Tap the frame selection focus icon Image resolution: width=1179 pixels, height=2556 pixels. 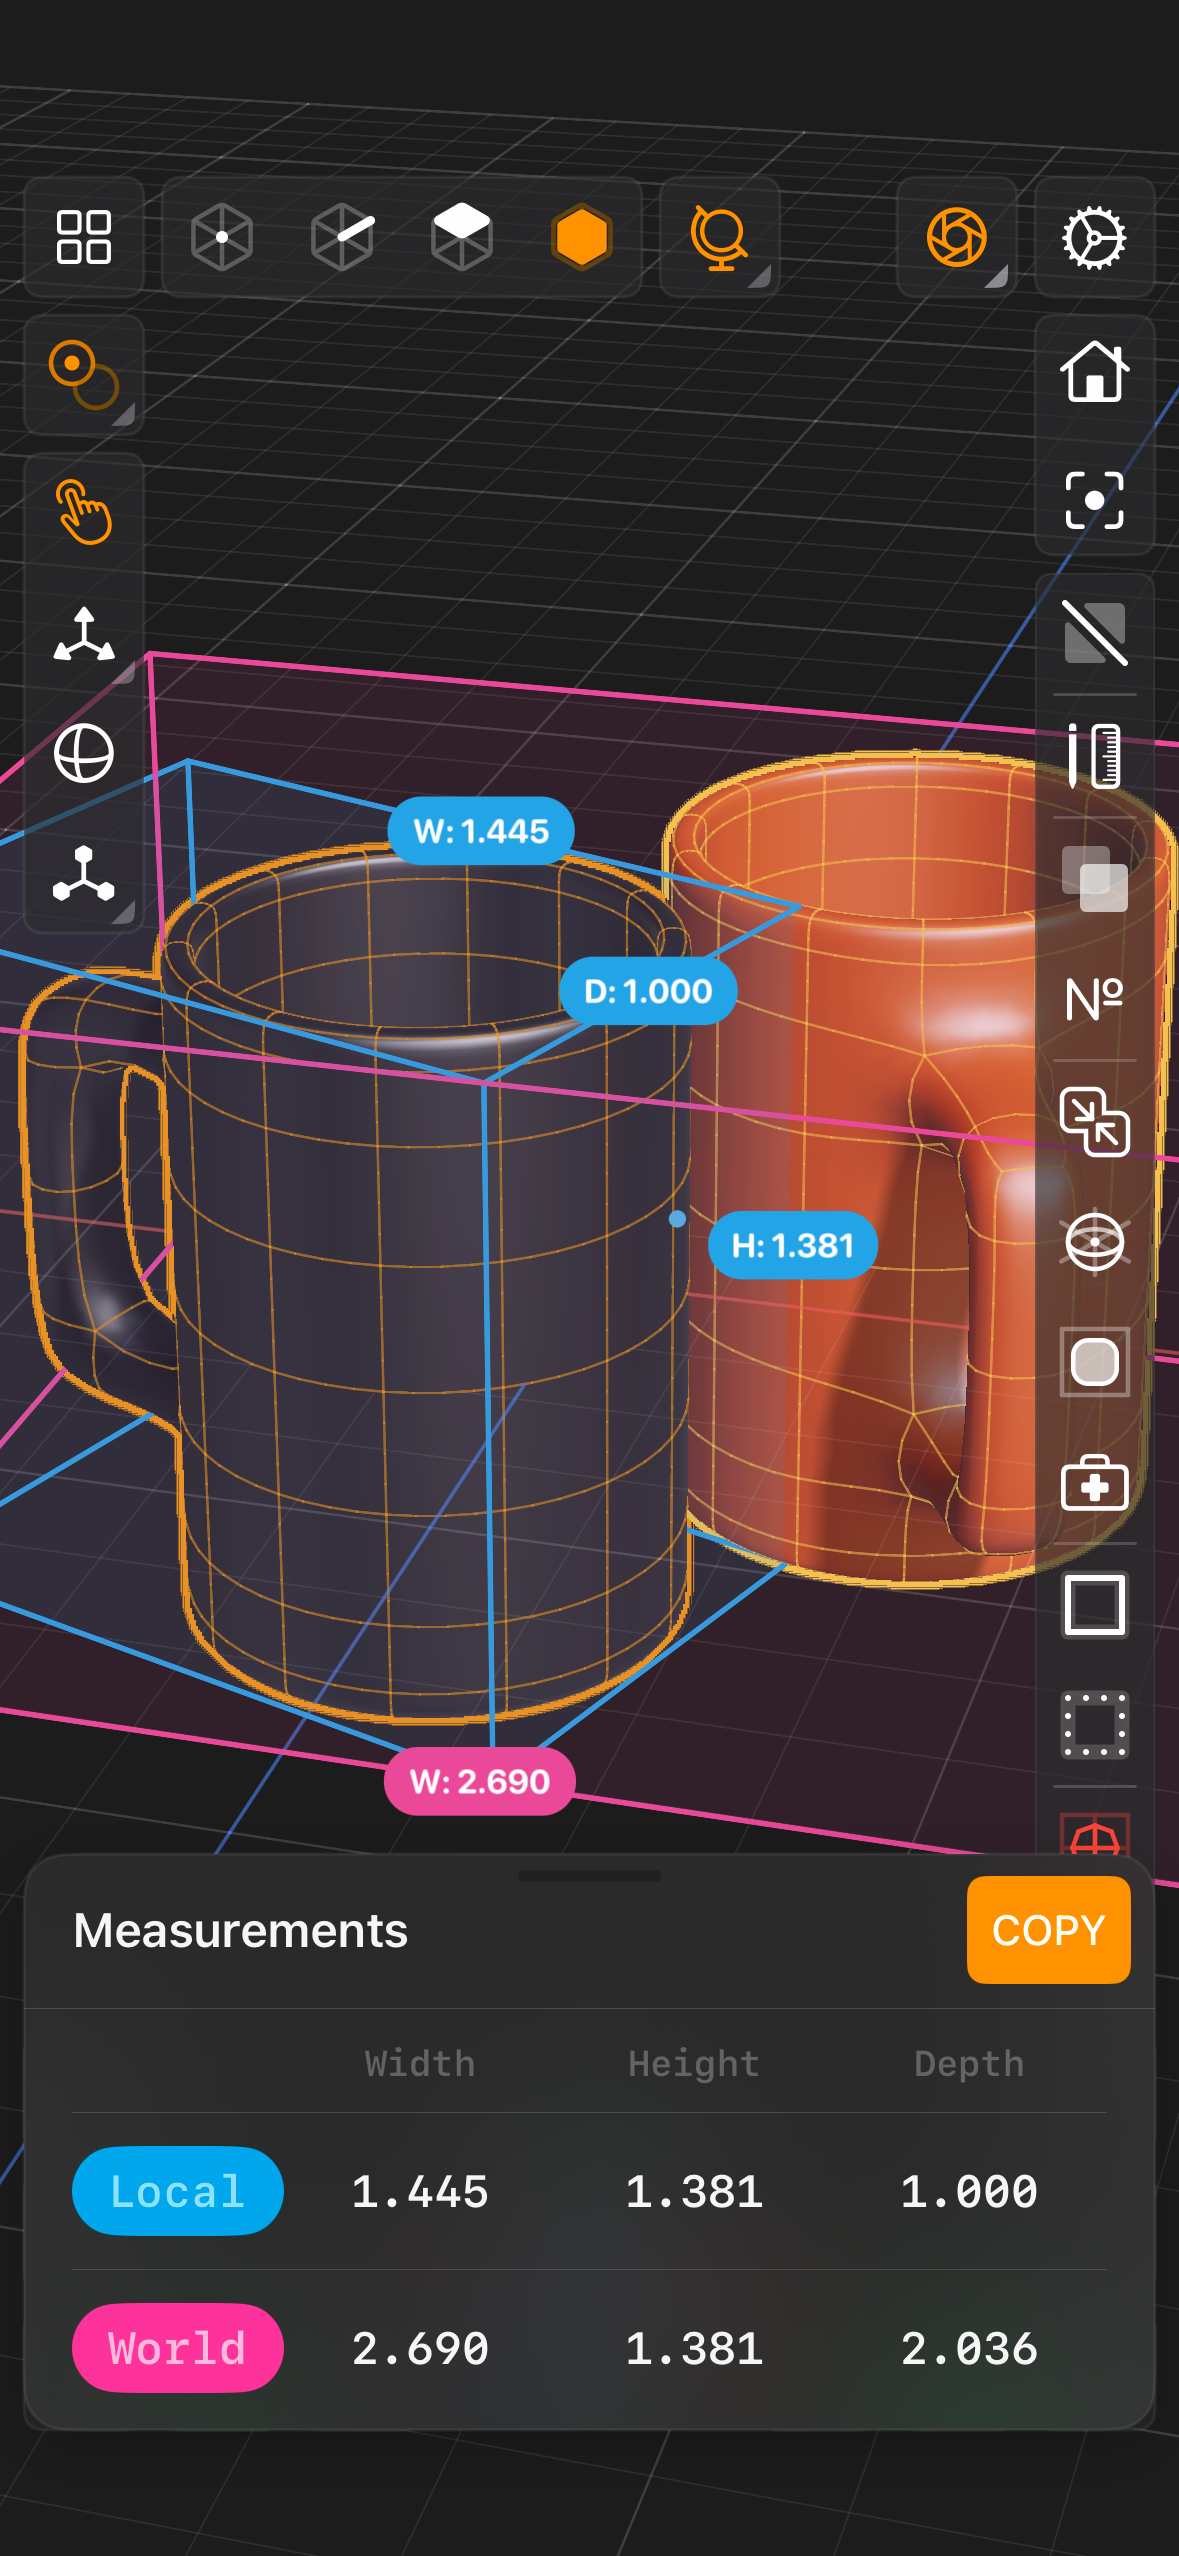pos(1094,500)
